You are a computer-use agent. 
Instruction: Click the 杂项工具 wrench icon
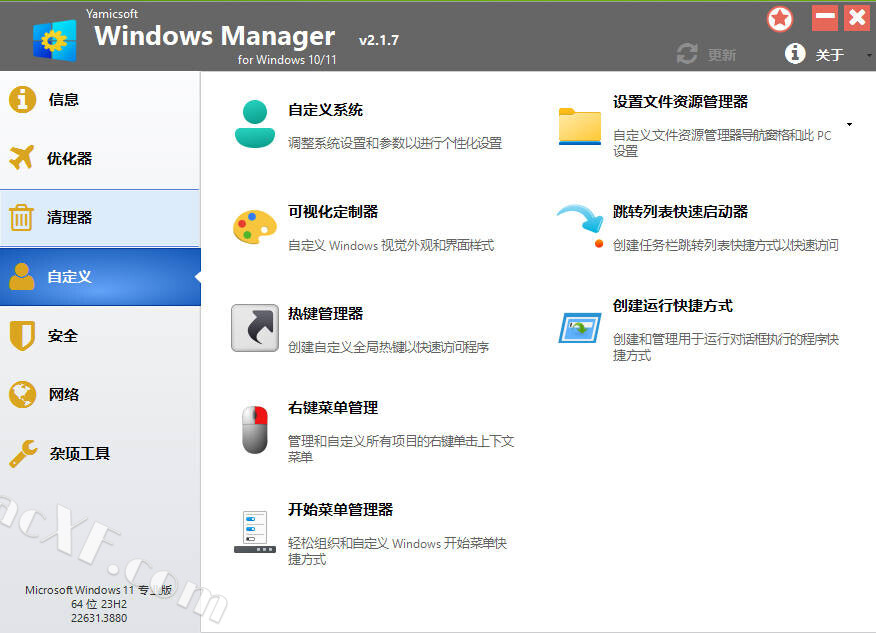click(x=23, y=453)
